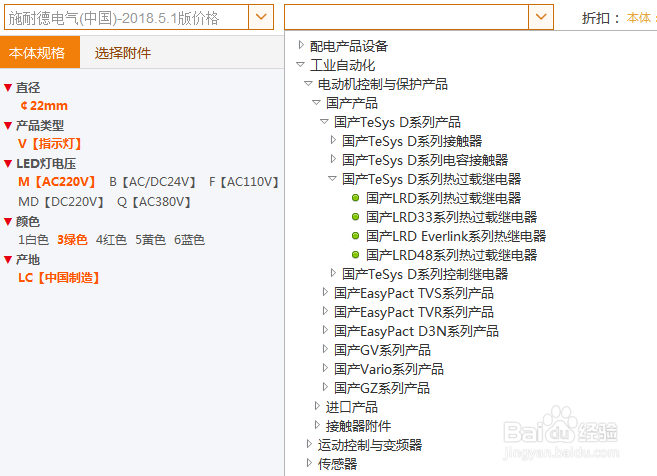
Task: Expand the 国产TeSys D系列控制继电器 node arrow
Action: [x=333, y=273]
